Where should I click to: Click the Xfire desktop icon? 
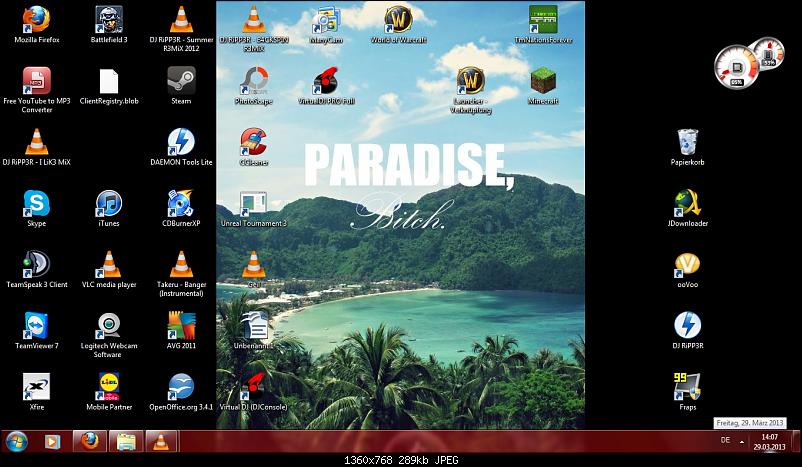coord(36,387)
